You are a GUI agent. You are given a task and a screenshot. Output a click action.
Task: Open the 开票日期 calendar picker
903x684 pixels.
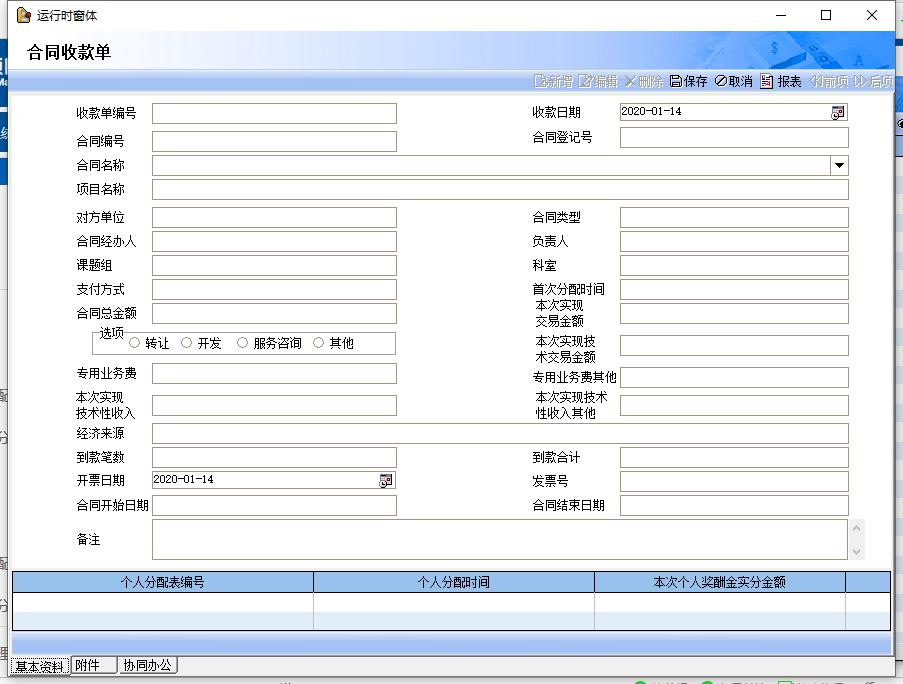tap(386, 481)
